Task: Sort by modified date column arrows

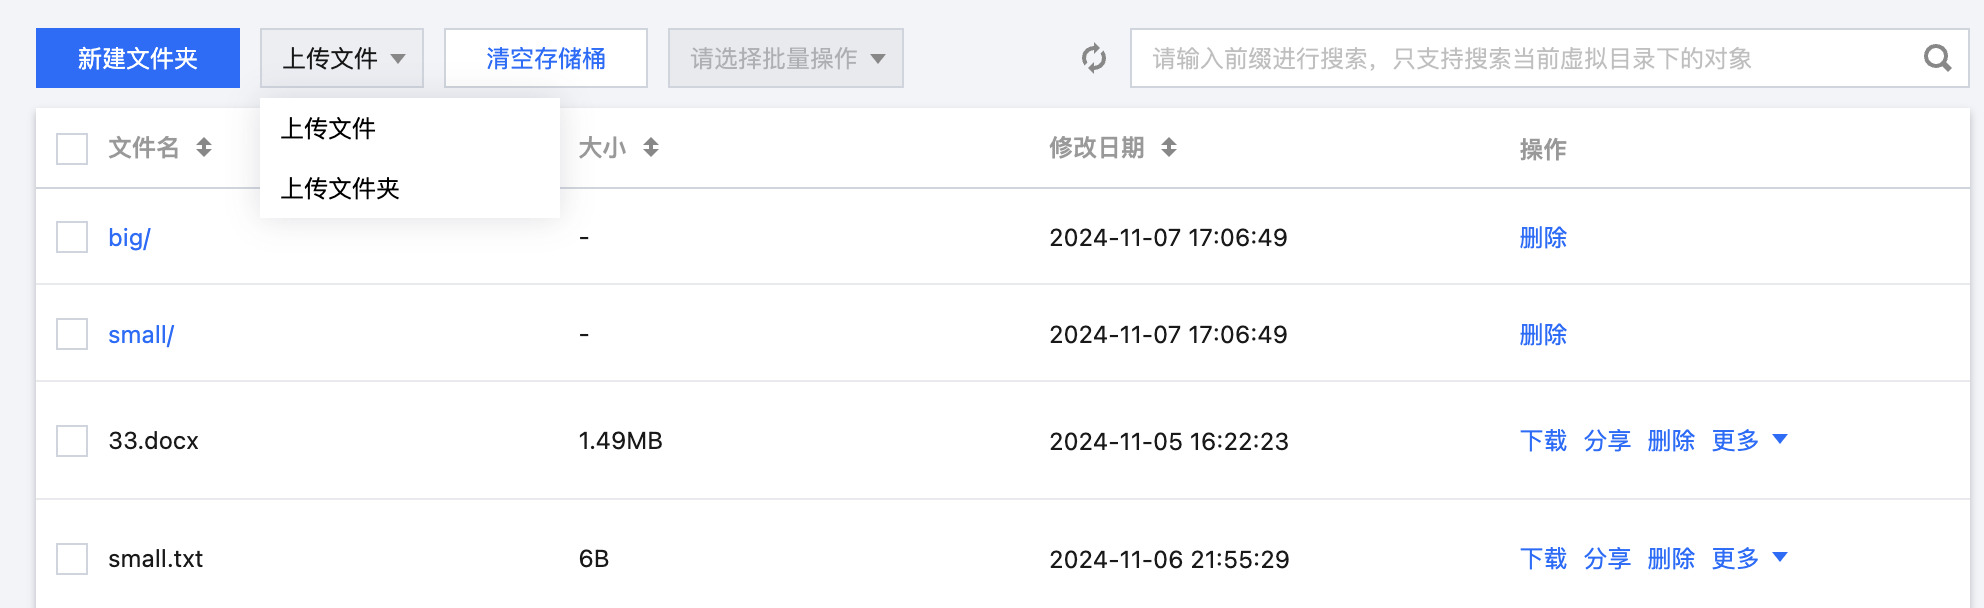Action: (x=1169, y=148)
